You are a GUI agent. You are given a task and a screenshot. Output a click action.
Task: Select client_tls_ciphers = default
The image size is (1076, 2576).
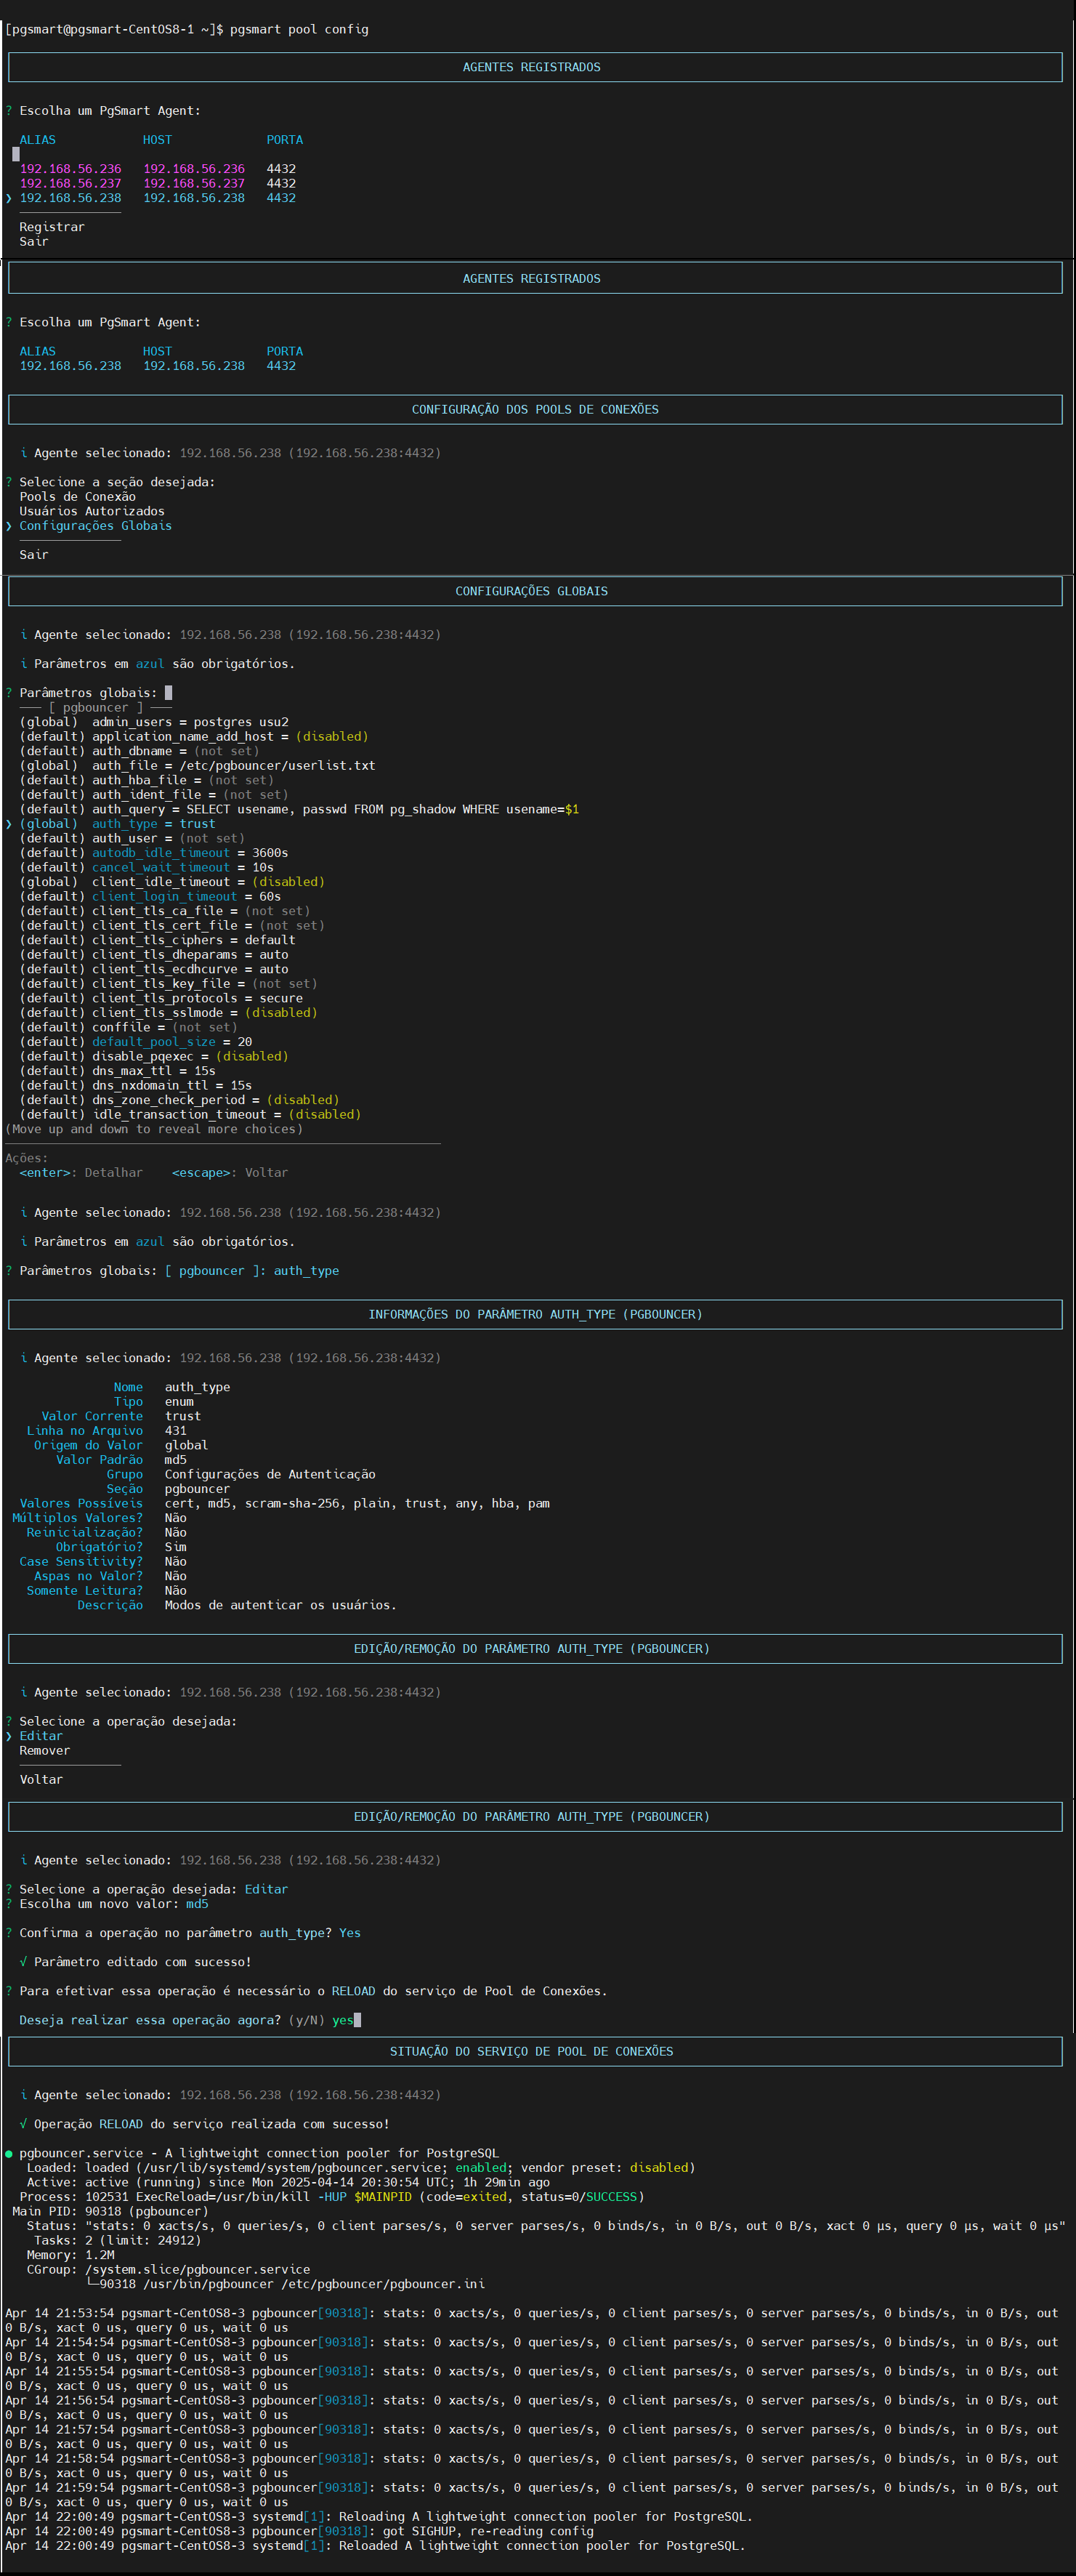(157, 940)
